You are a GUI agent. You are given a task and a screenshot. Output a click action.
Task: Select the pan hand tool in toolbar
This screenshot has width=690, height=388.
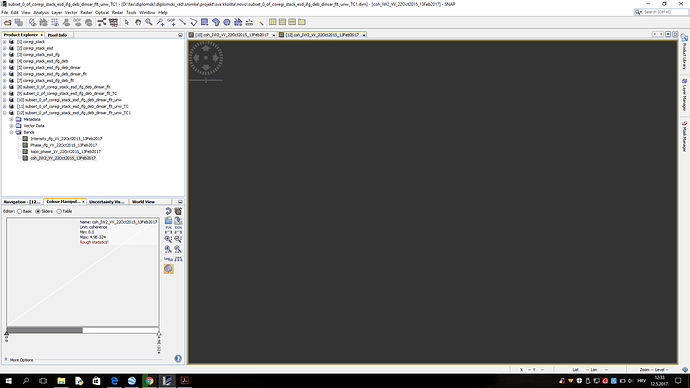(x=138, y=22)
